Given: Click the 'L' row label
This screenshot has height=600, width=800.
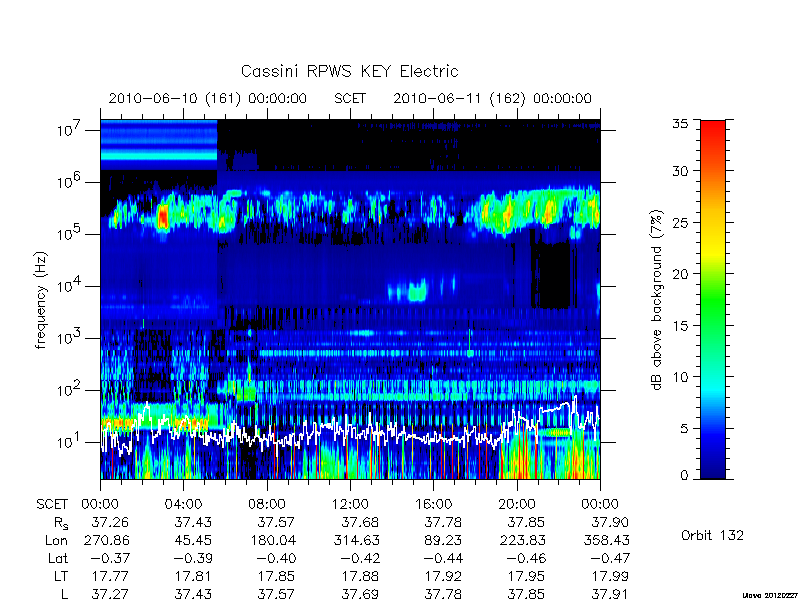Looking at the screenshot, I should point(64,594).
